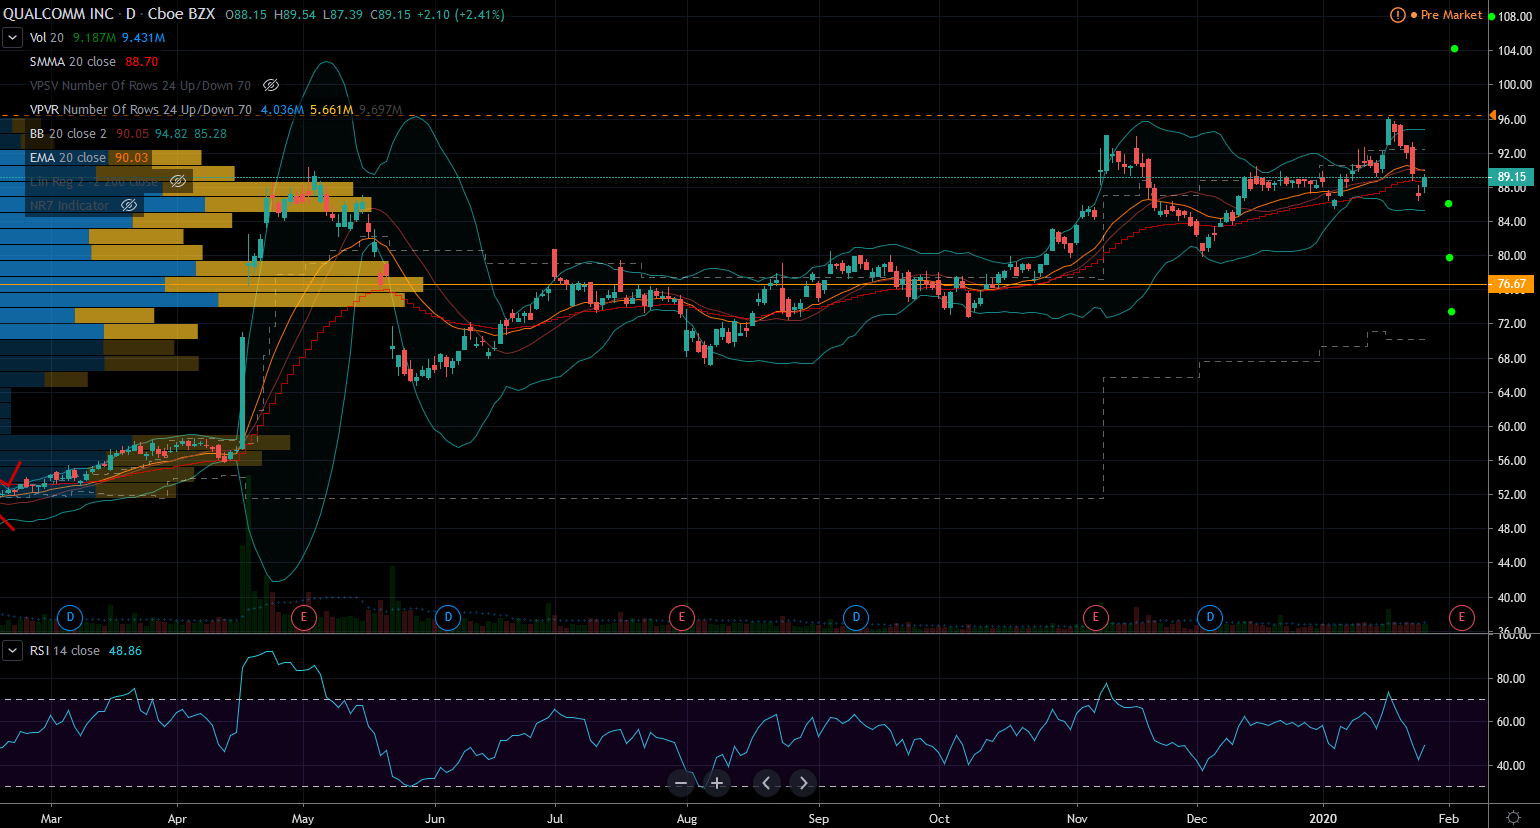Click the zoom out minus button
1540x828 pixels.
point(681,783)
